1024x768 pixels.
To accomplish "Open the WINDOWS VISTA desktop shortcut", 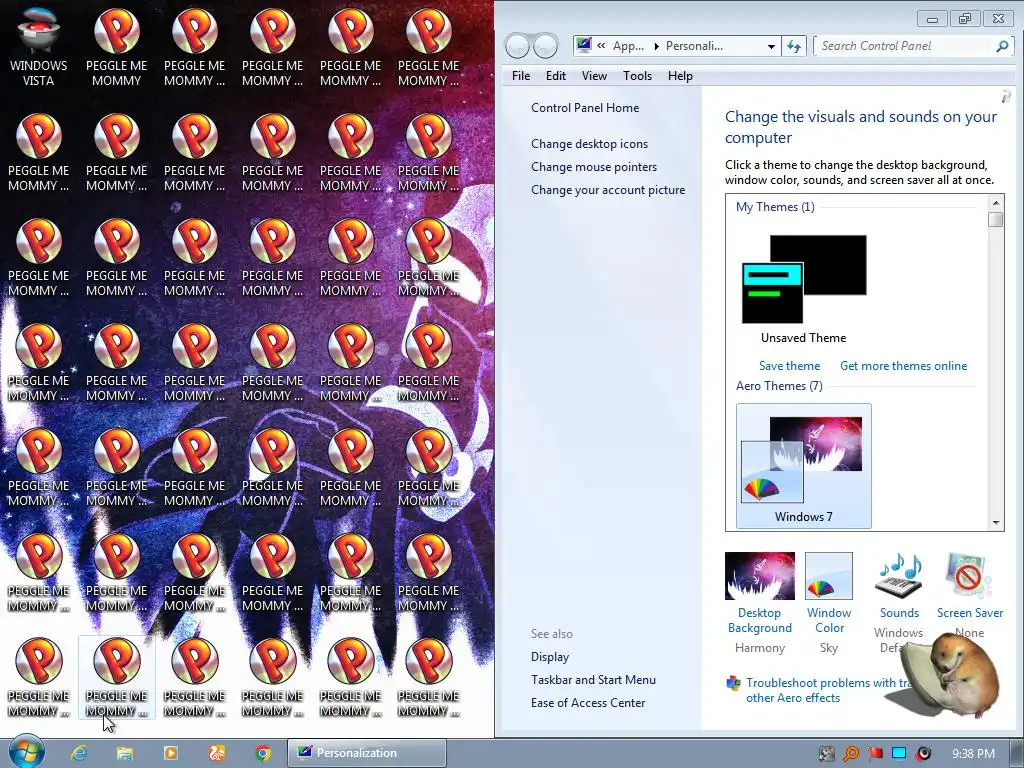I will [39, 47].
